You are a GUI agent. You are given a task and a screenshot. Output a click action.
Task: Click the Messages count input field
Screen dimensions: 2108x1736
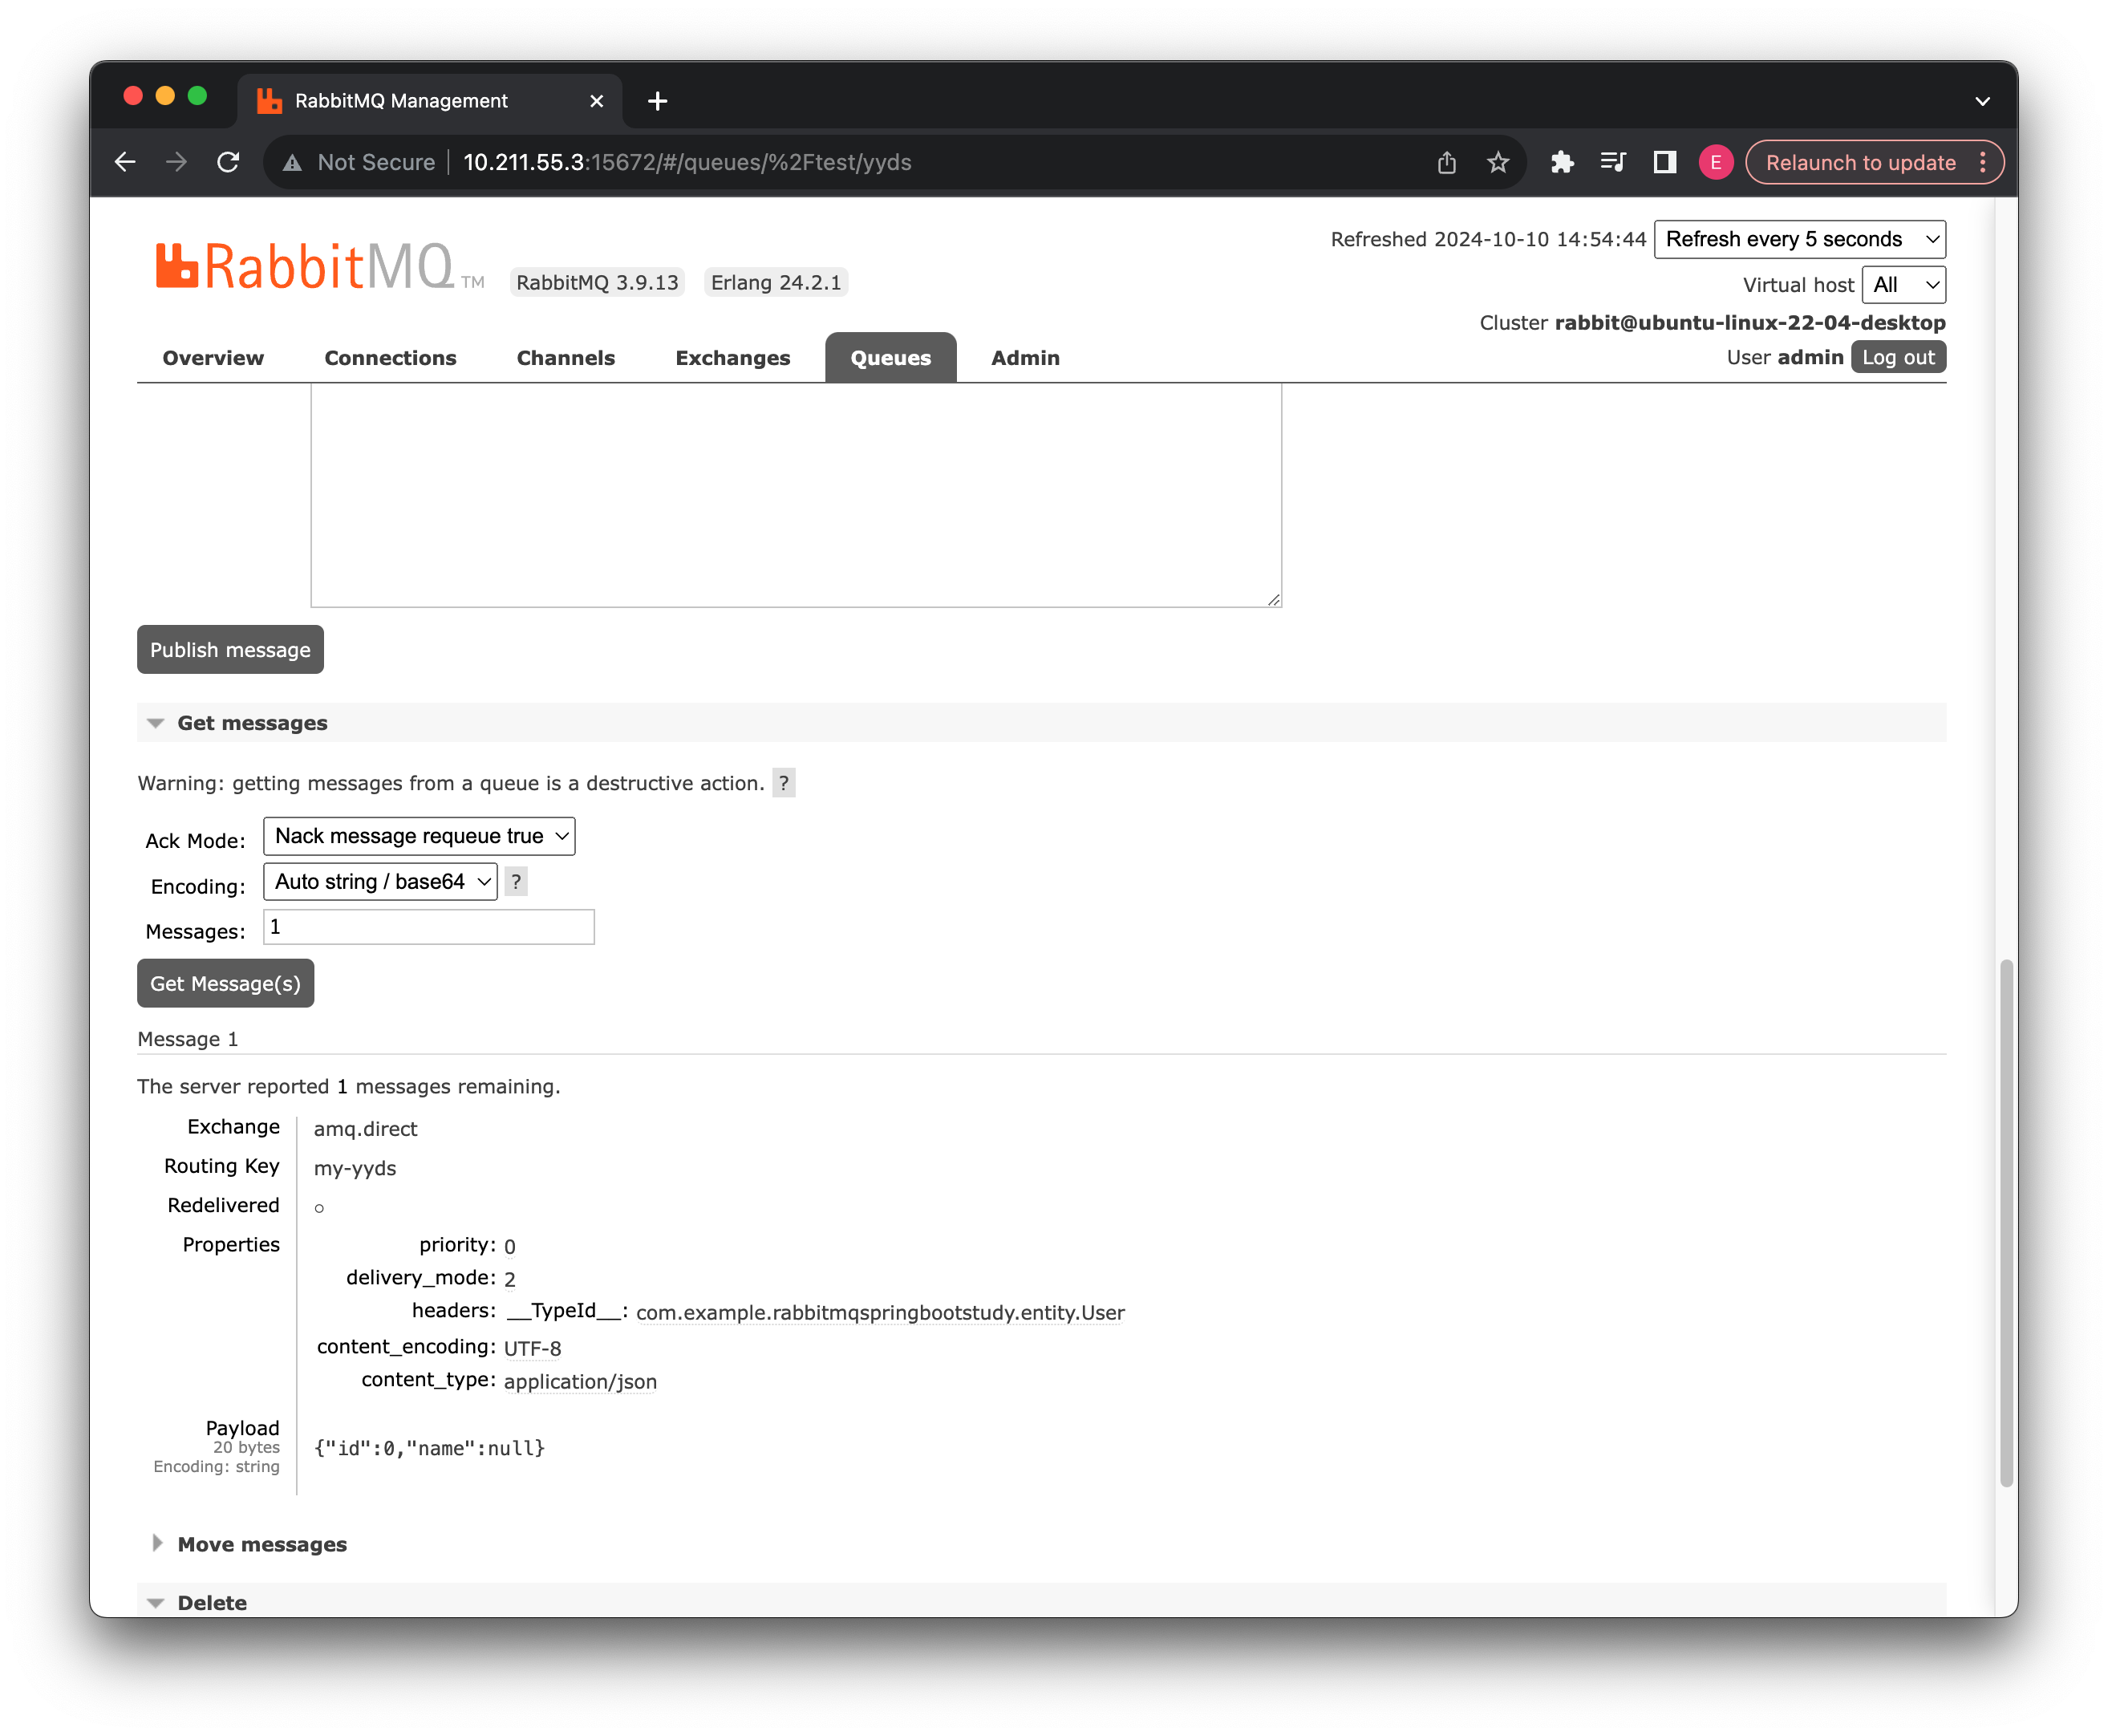click(x=428, y=927)
